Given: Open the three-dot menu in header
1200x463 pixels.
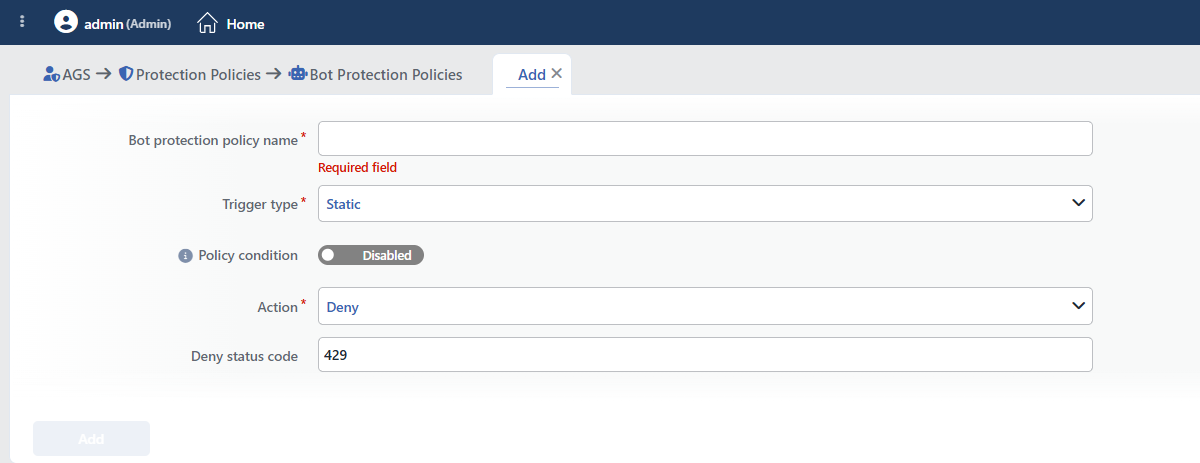Looking at the screenshot, I should (x=22, y=22).
